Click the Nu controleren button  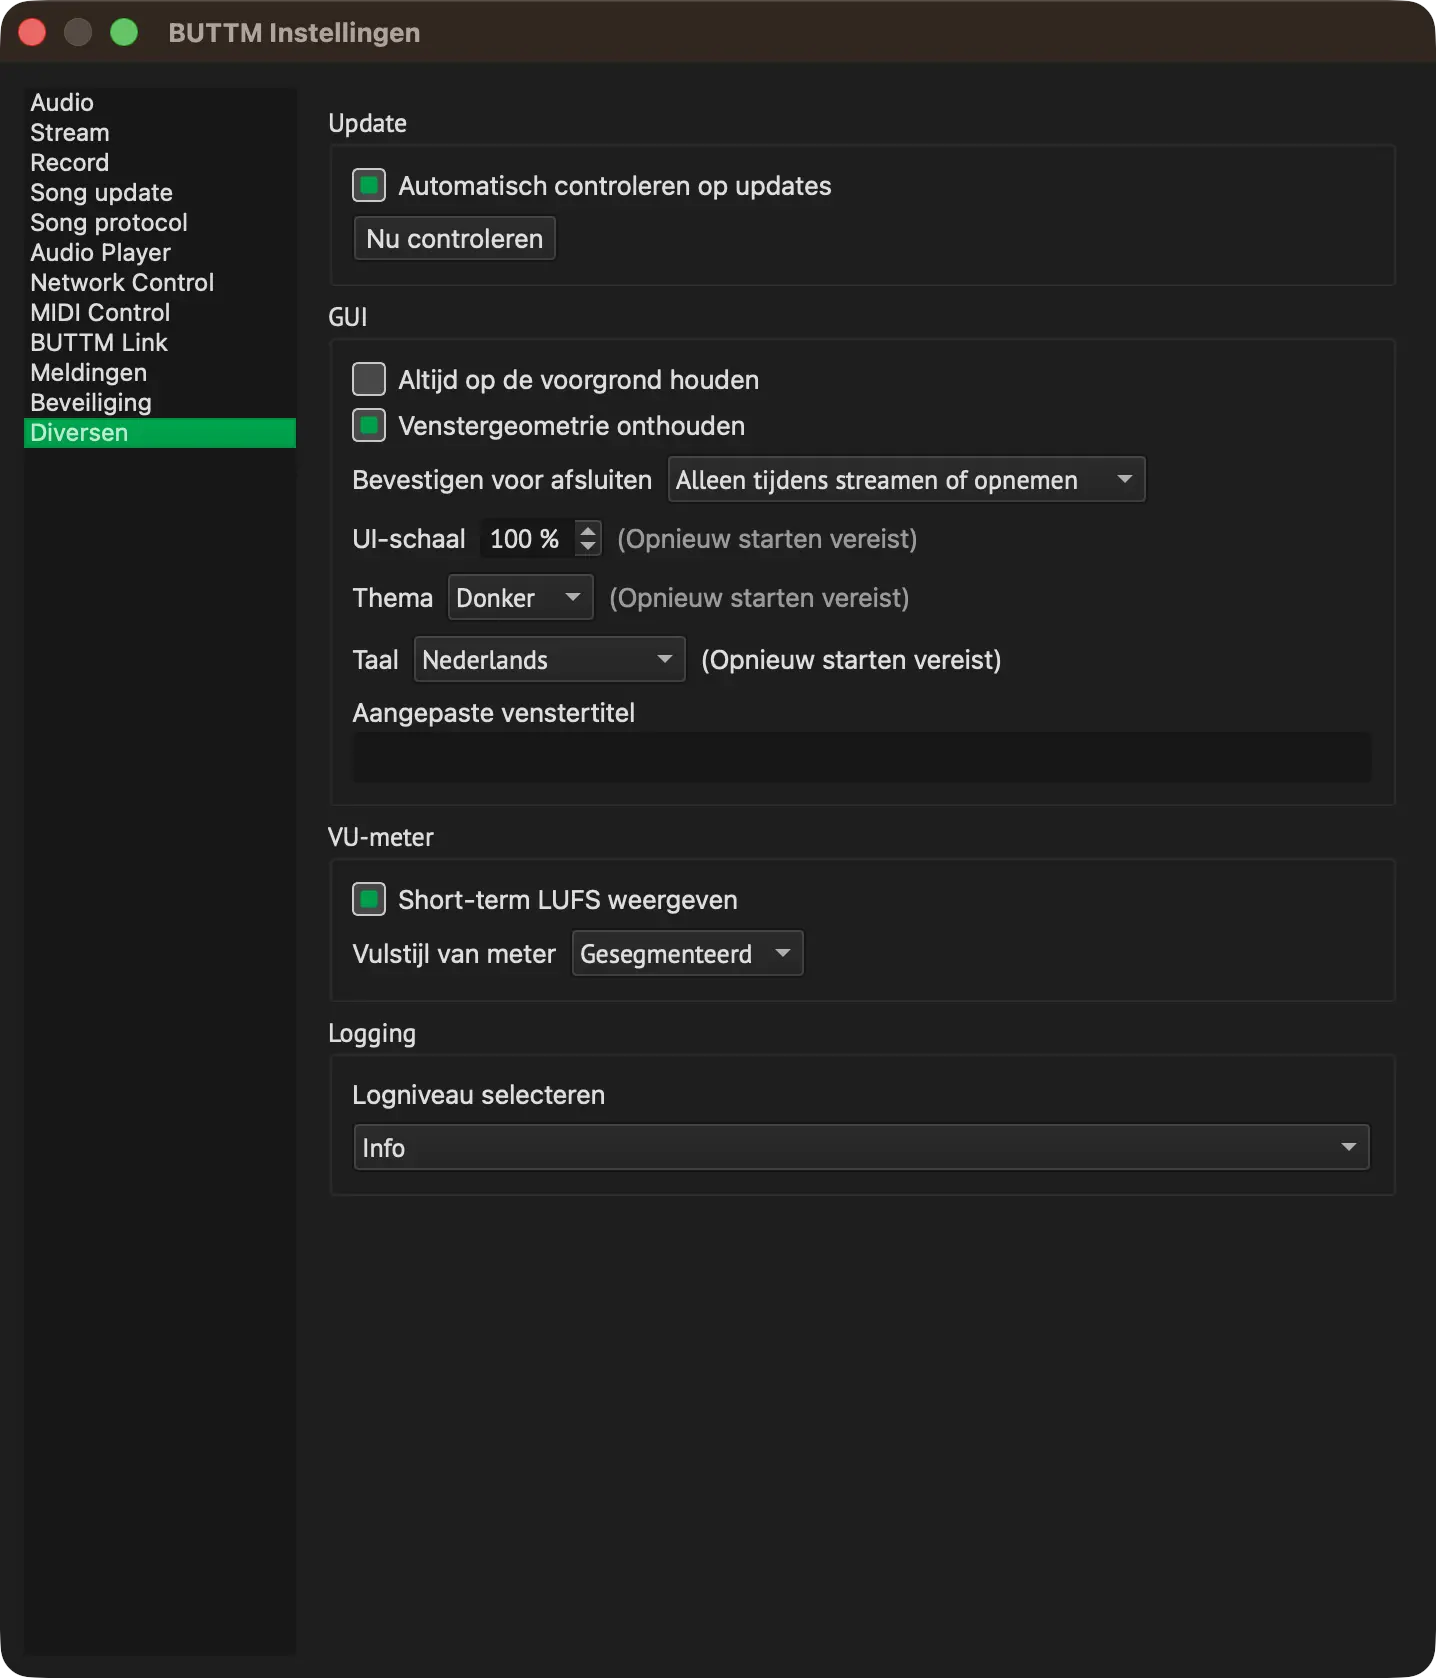pyautogui.click(x=455, y=239)
